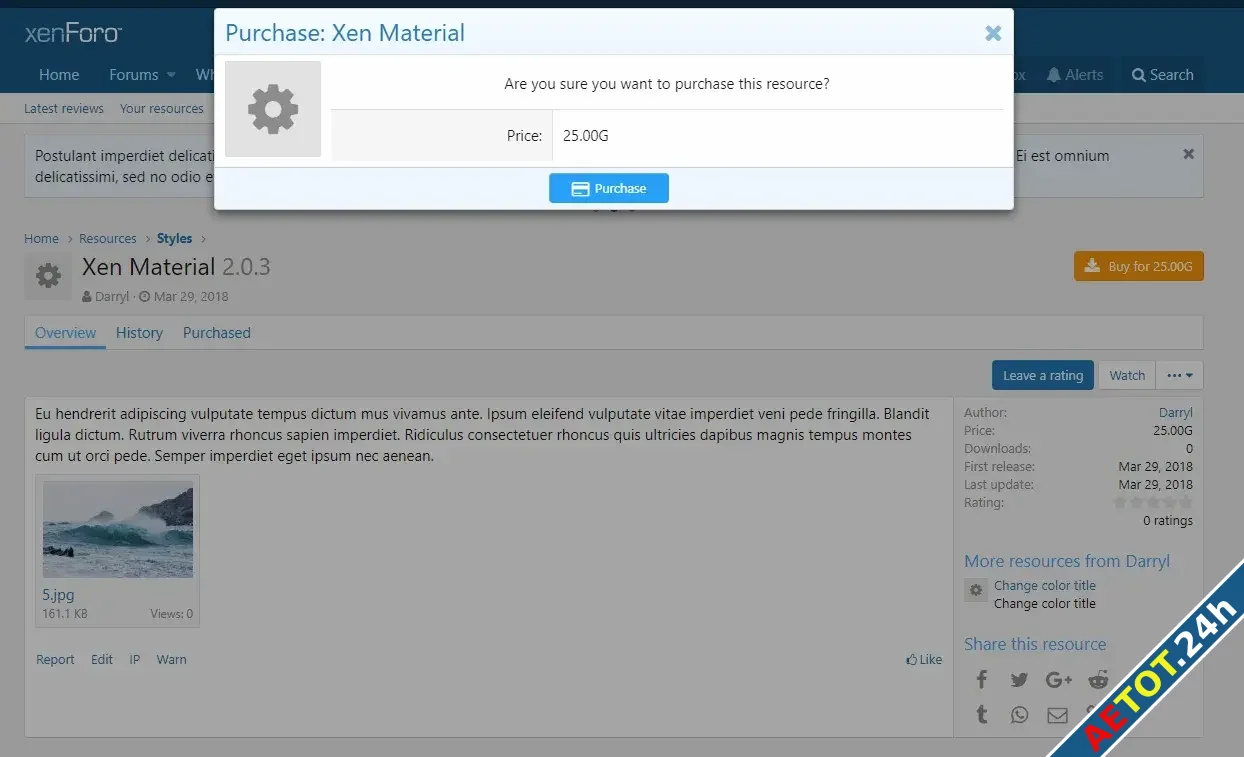Give the resource a star rating
This screenshot has width=1244, height=757.
1042,375
